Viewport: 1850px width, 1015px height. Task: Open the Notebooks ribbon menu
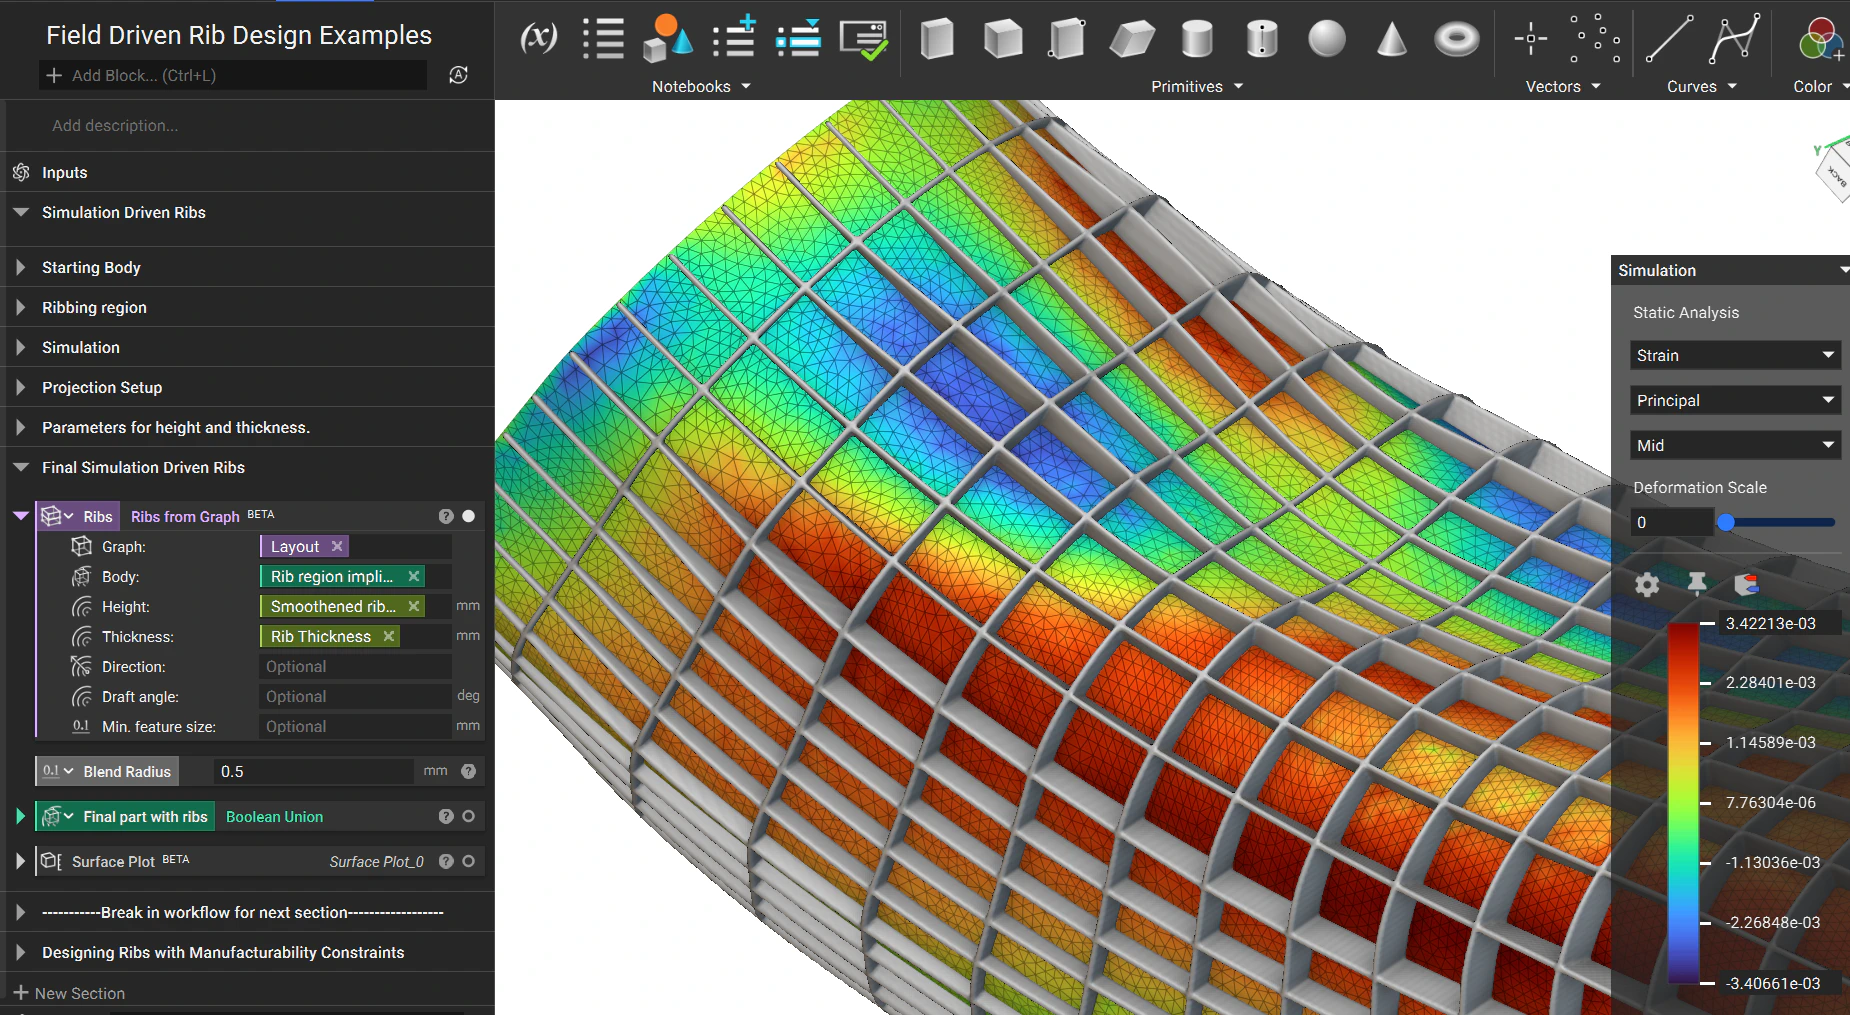coord(701,87)
